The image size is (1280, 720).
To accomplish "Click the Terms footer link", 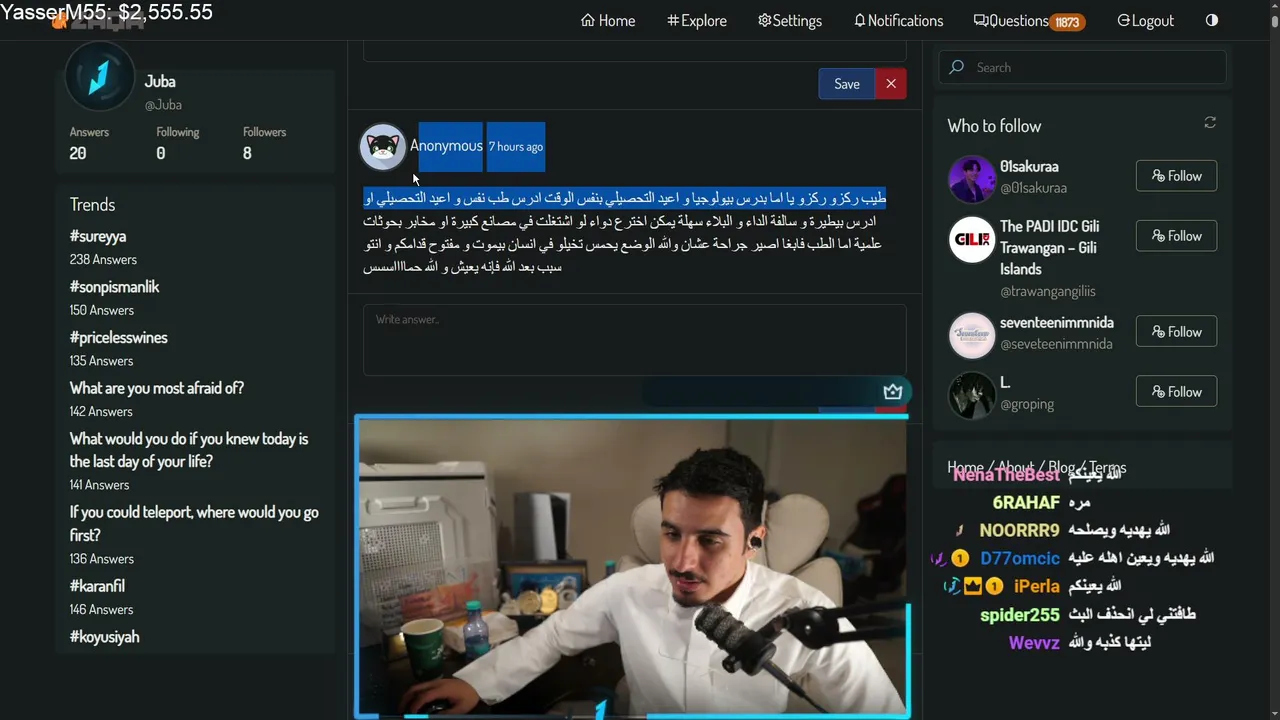I will 1108,468.
